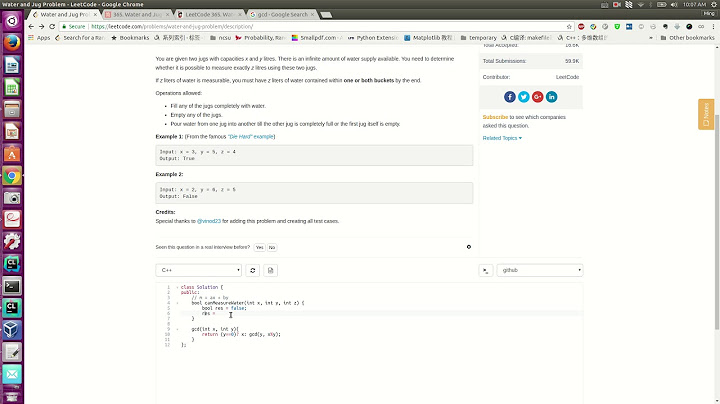Click Subscribe to see companies
720x404 pixels.
point(495,117)
